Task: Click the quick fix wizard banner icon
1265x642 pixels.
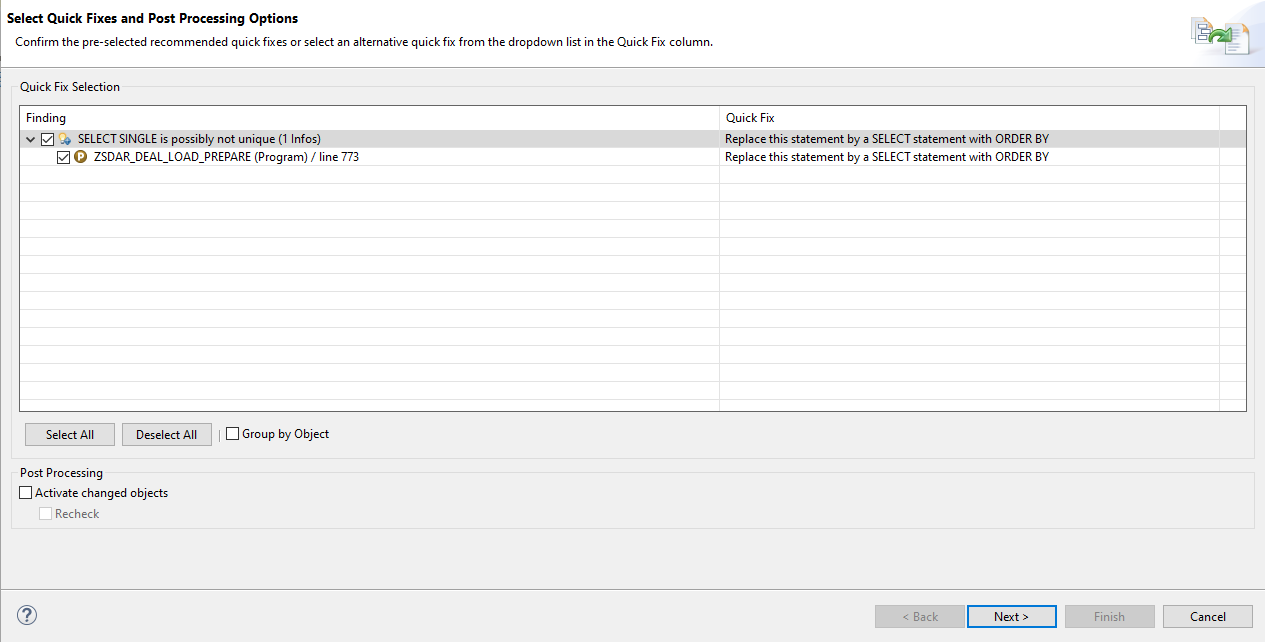Action: (1220, 36)
